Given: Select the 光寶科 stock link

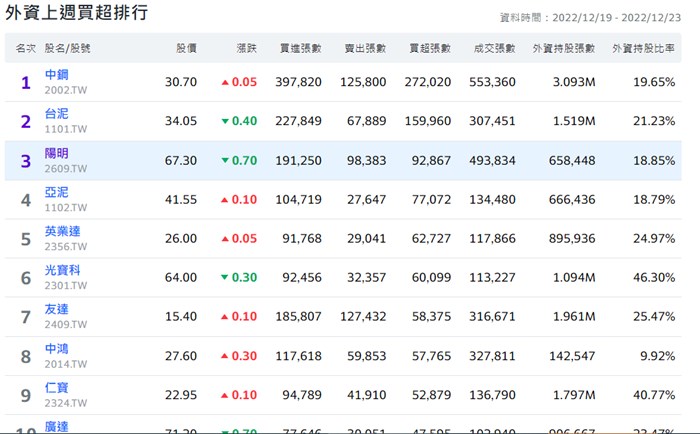Looking at the screenshot, I should coord(64,271).
